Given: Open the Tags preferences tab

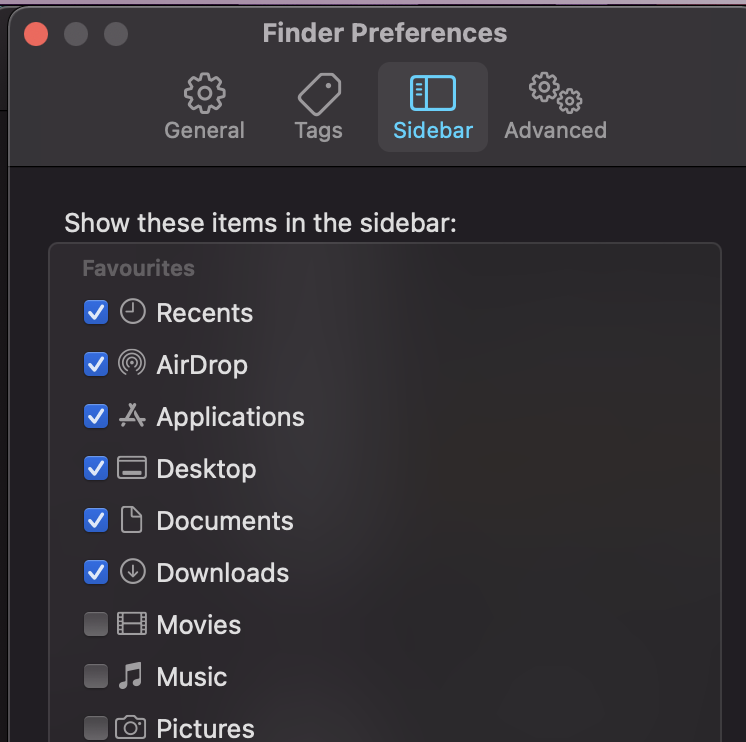Looking at the screenshot, I should coord(318,107).
